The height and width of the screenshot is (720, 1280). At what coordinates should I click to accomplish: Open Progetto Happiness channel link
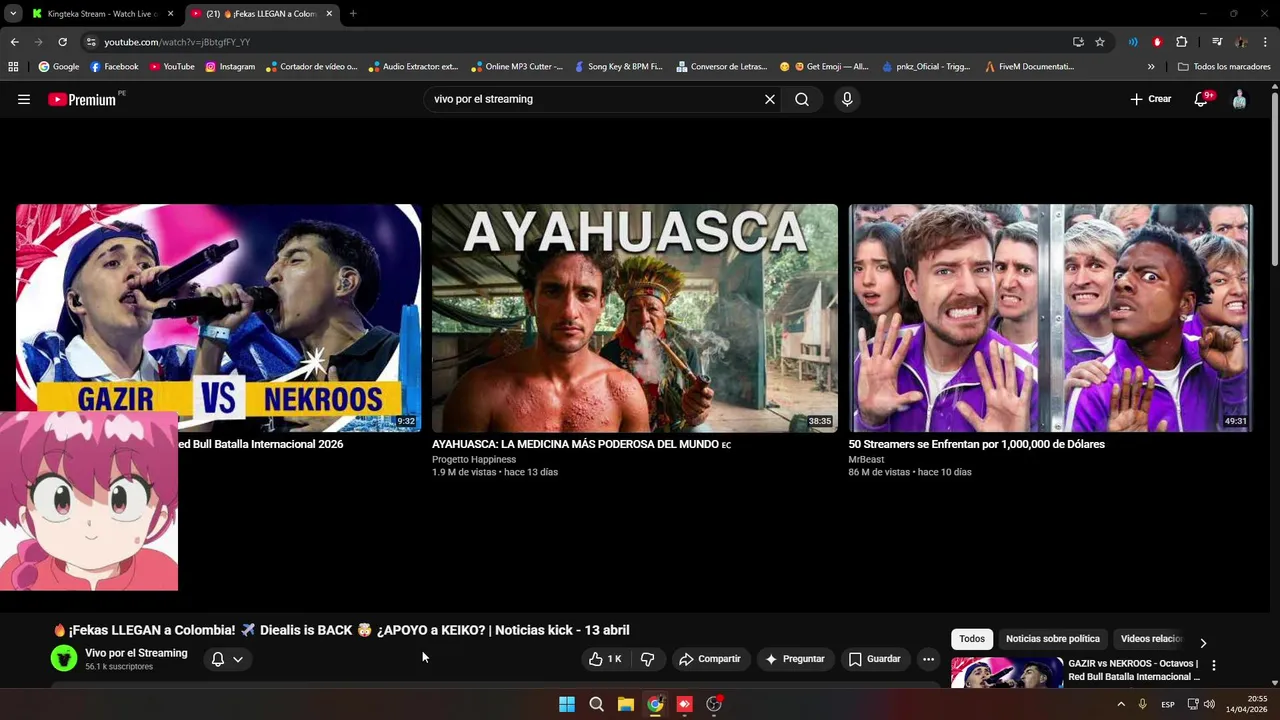pyautogui.click(x=474, y=460)
